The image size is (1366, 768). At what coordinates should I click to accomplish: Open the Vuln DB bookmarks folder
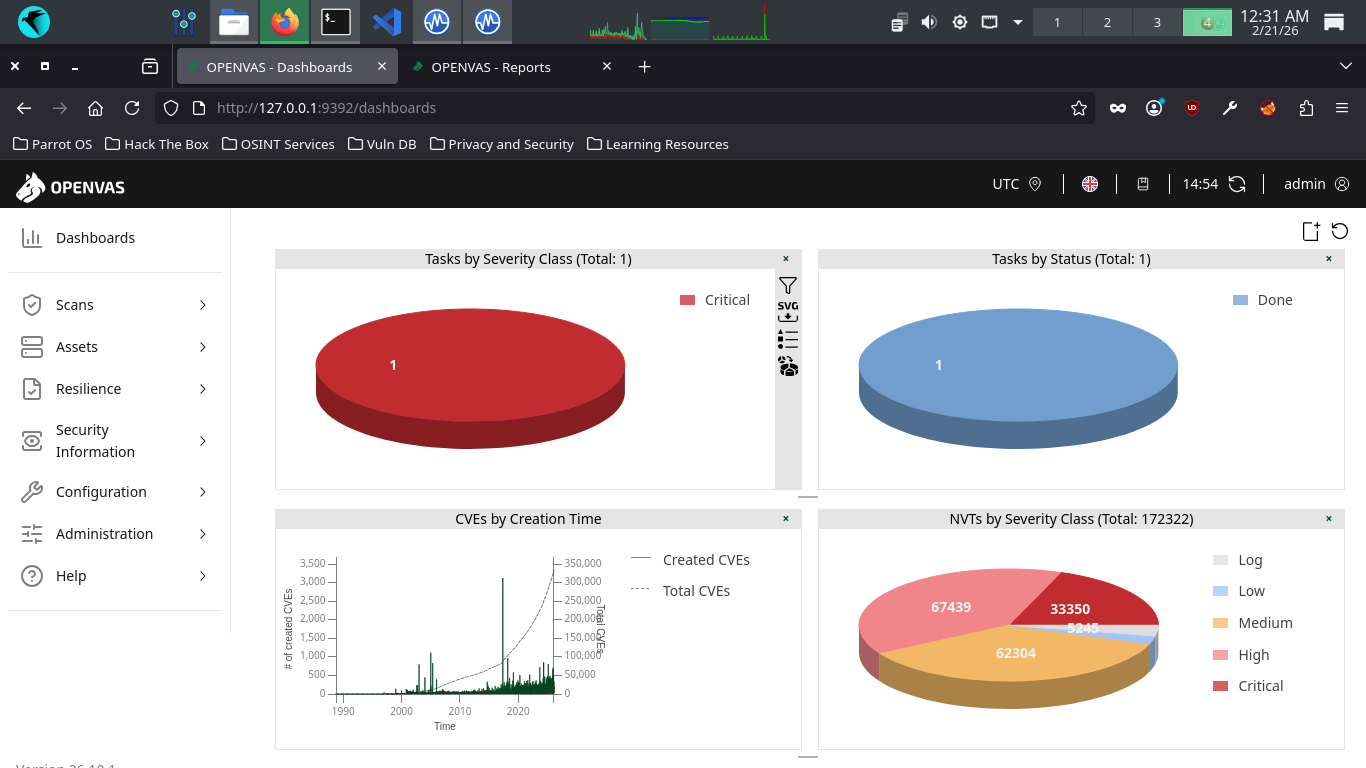pos(382,144)
